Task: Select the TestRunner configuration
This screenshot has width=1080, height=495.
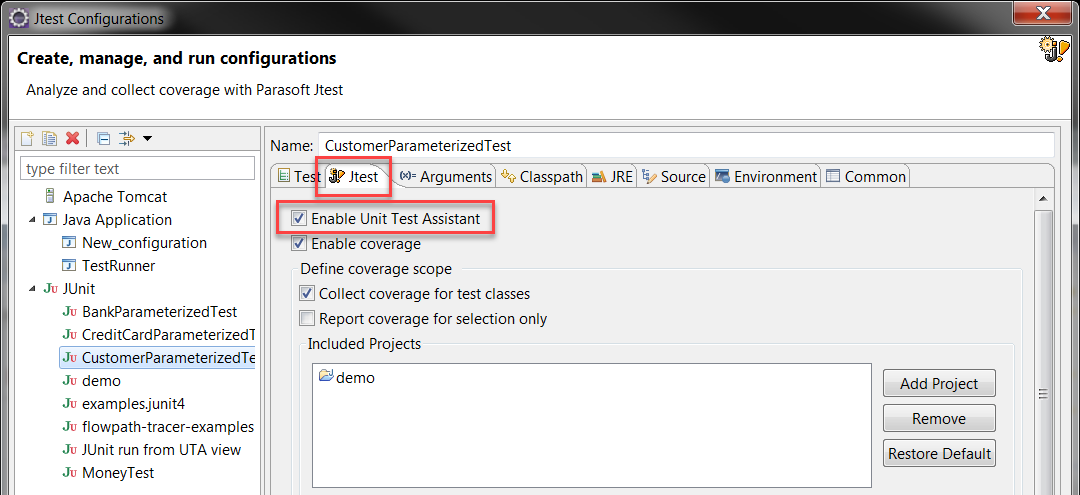Action: [x=118, y=265]
